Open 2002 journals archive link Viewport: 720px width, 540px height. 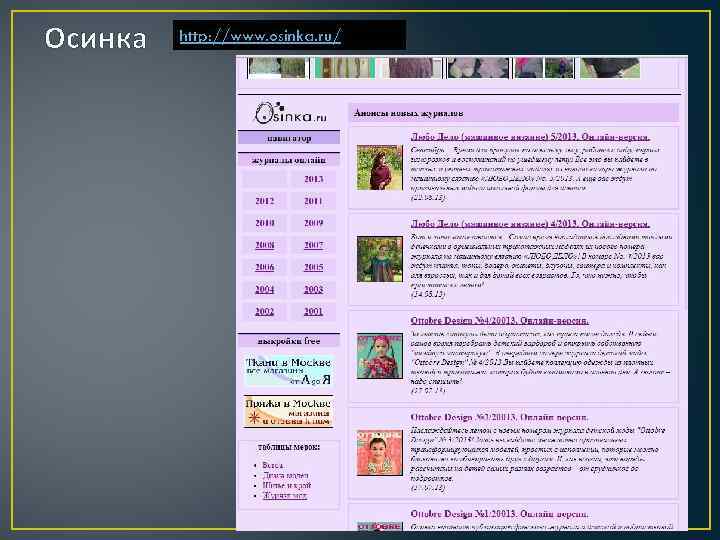pyautogui.click(x=264, y=312)
